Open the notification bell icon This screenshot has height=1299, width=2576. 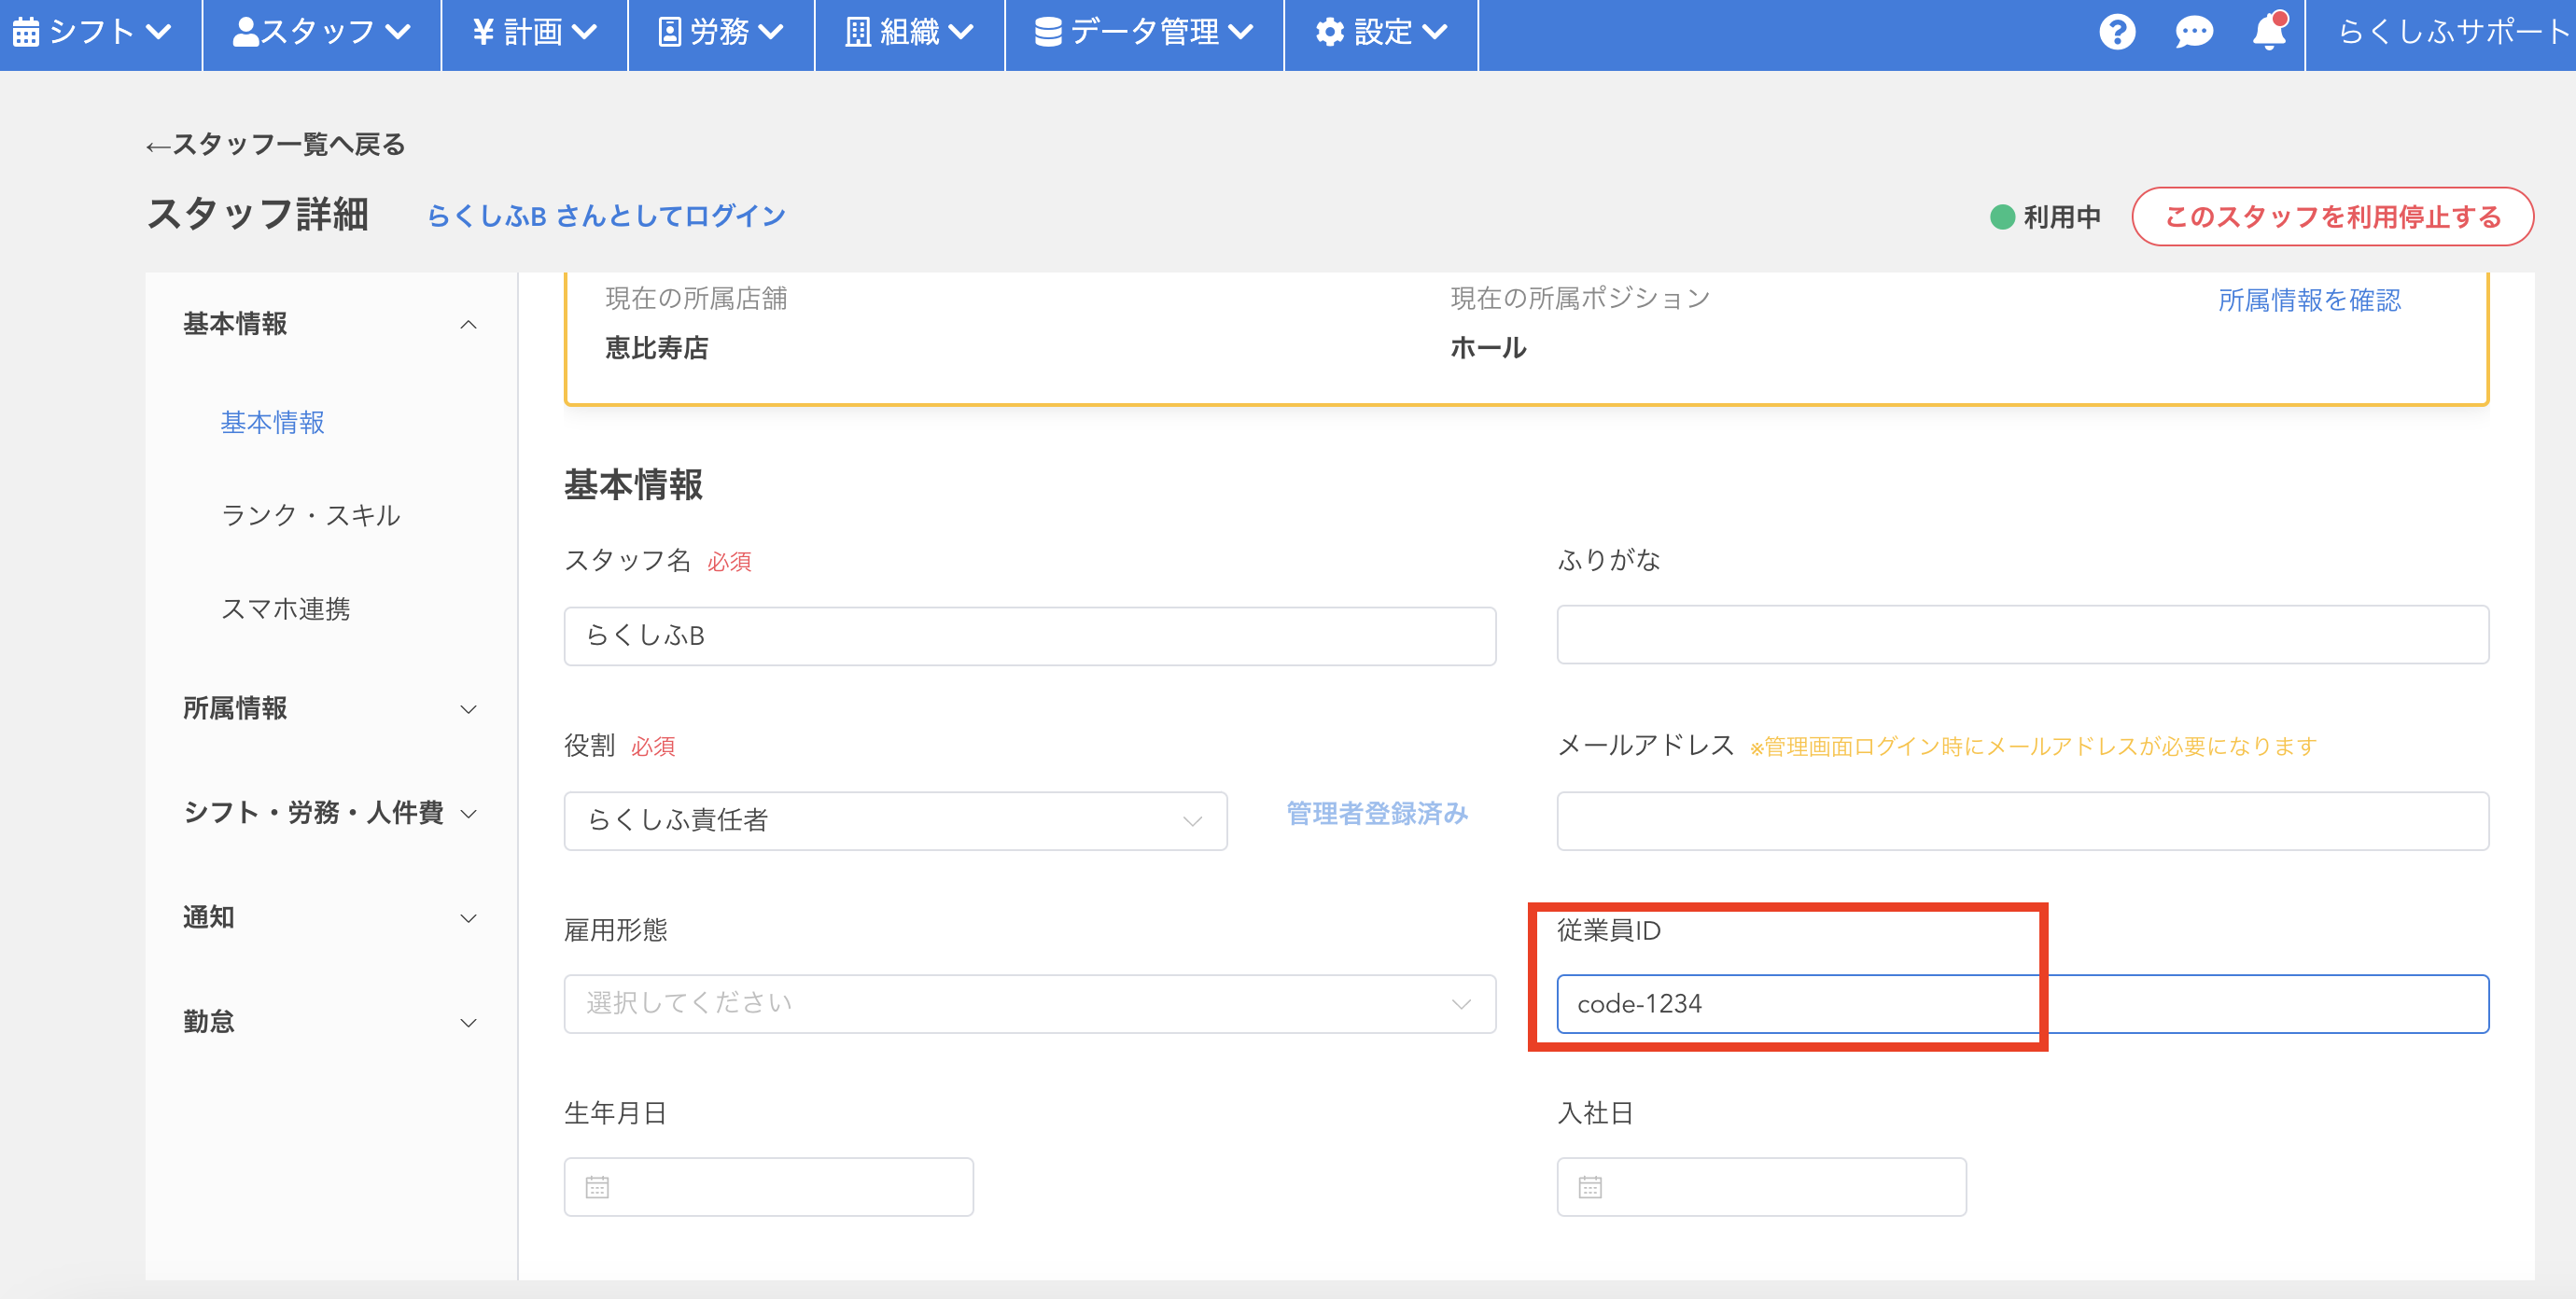[2269, 31]
